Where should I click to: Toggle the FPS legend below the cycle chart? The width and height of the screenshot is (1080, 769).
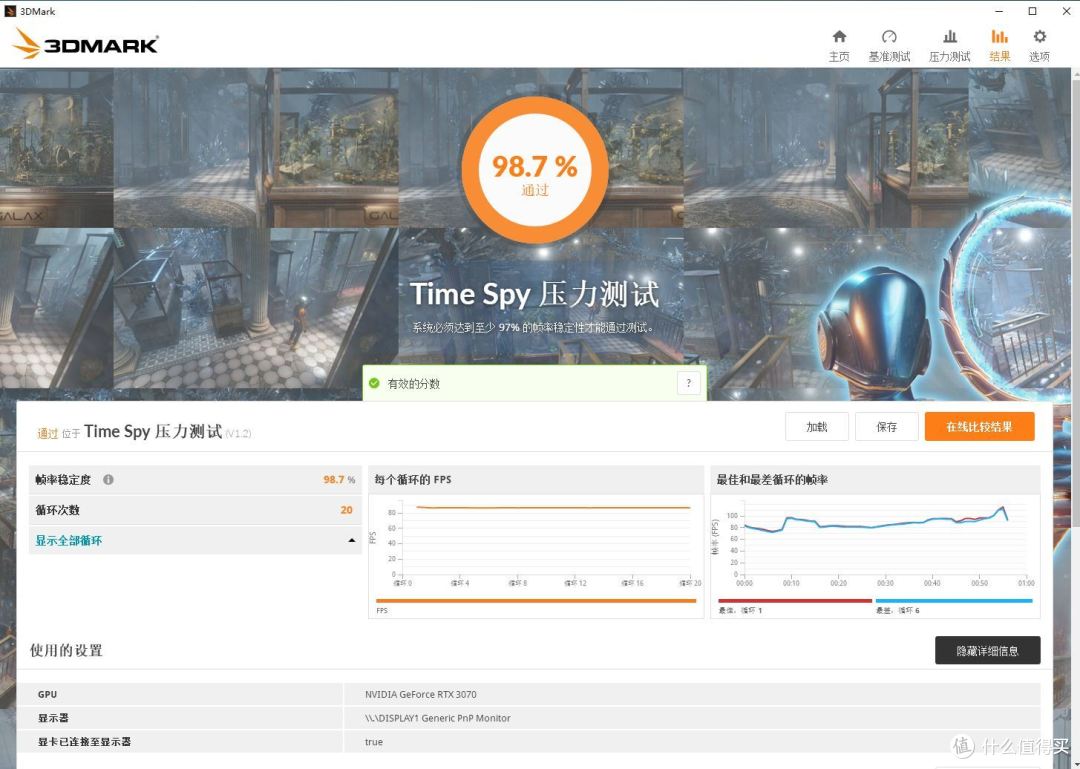click(382, 609)
